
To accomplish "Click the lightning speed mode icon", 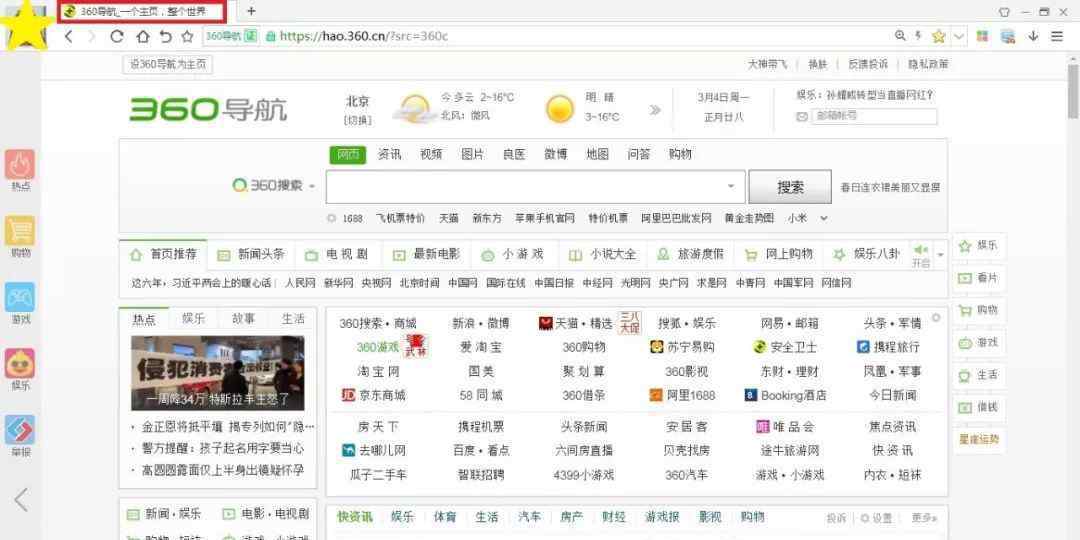I will 918,36.
